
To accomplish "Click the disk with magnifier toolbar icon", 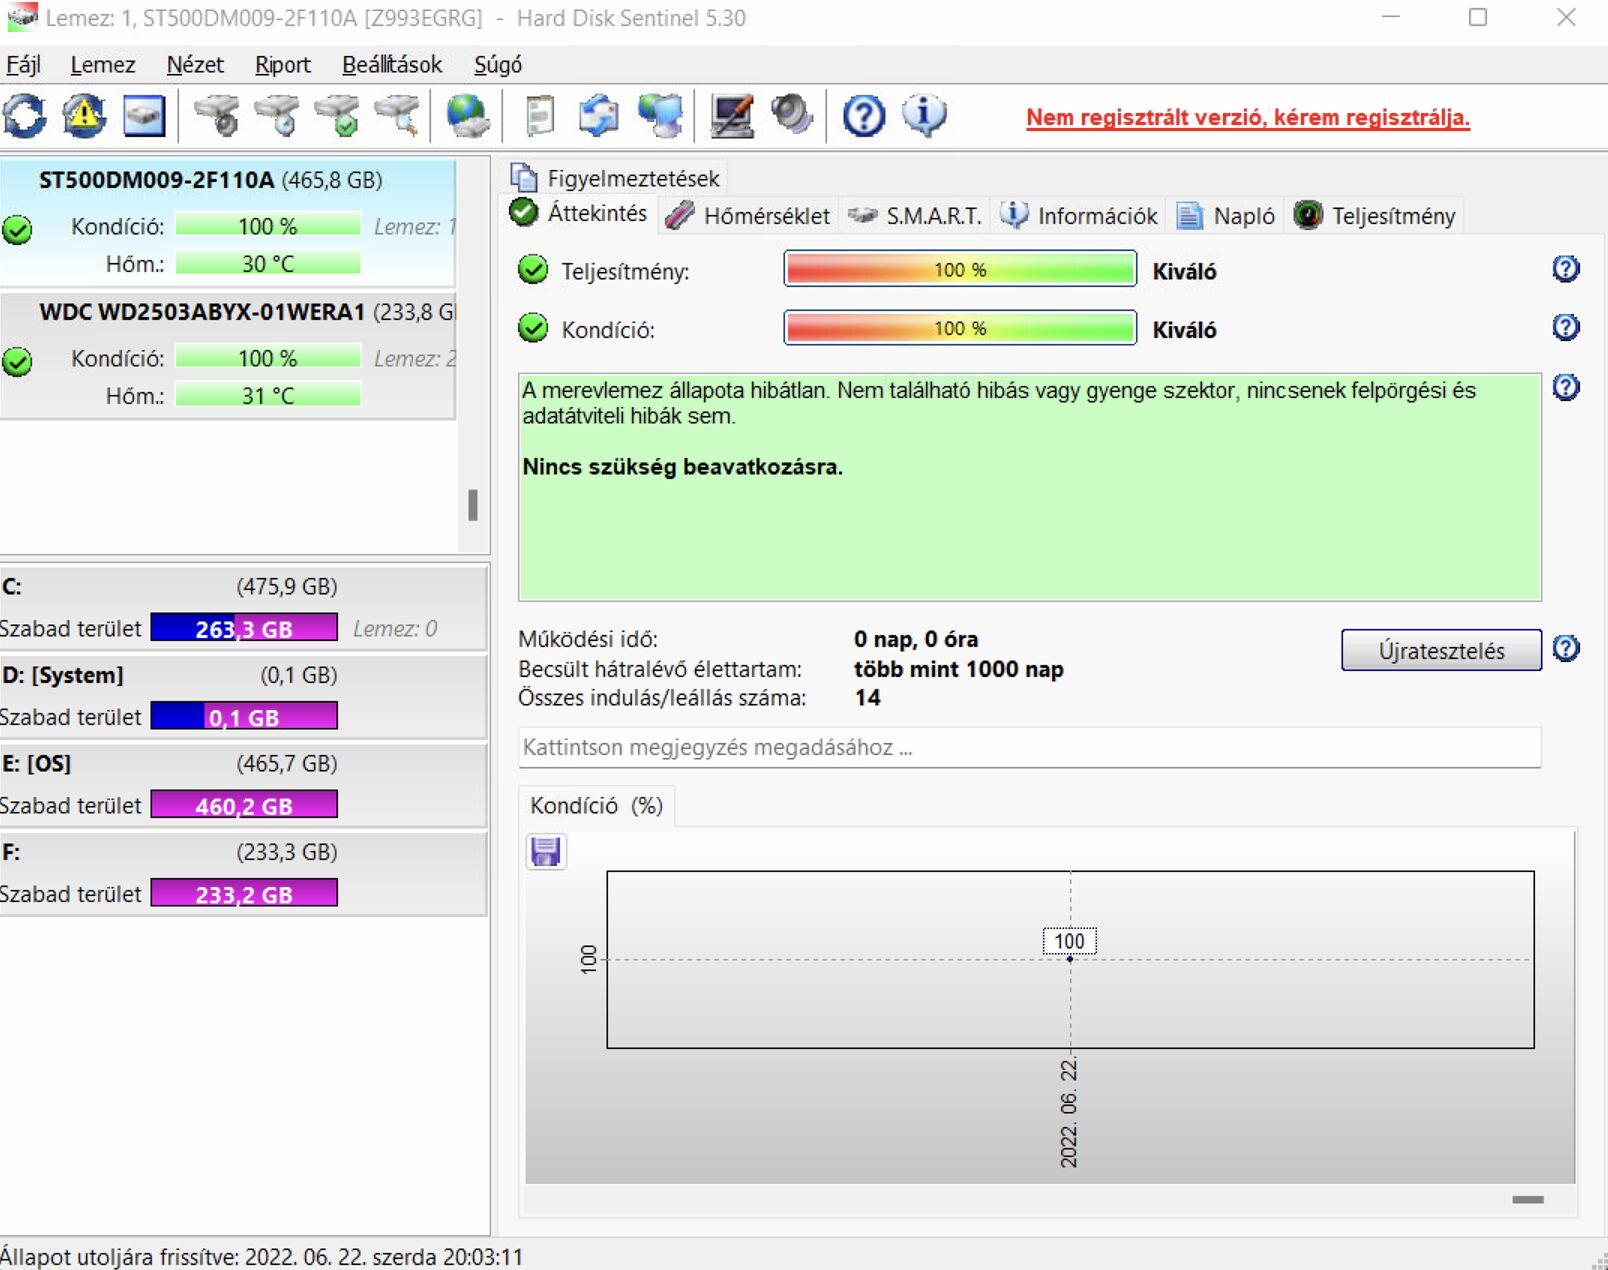I will click(397, 116).
